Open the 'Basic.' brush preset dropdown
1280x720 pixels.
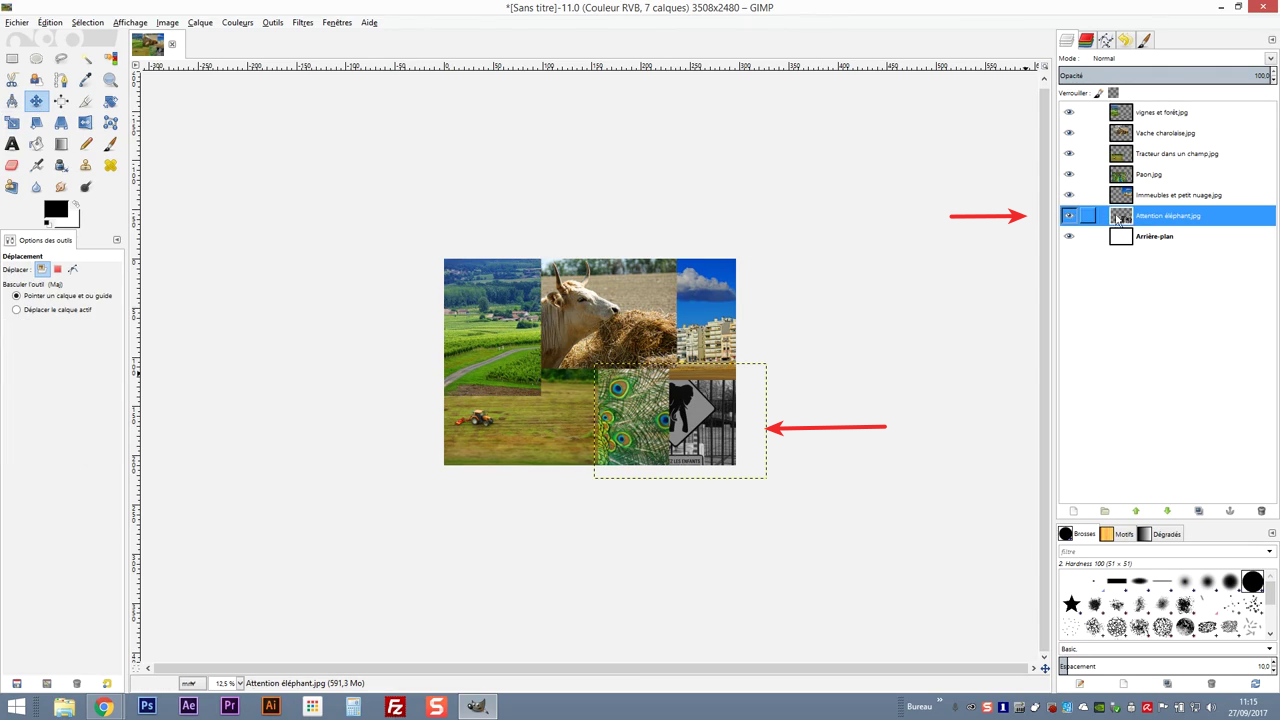(1269, 649)
